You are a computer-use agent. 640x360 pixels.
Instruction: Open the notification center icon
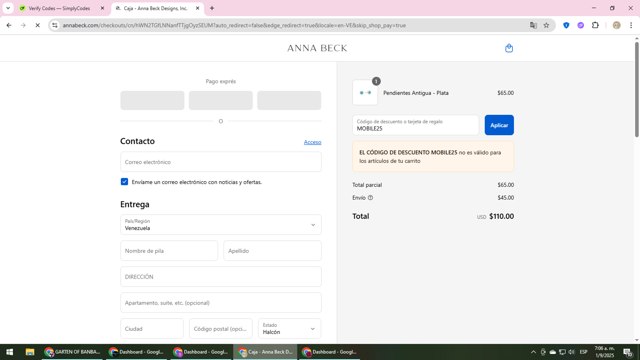(628, 352)
